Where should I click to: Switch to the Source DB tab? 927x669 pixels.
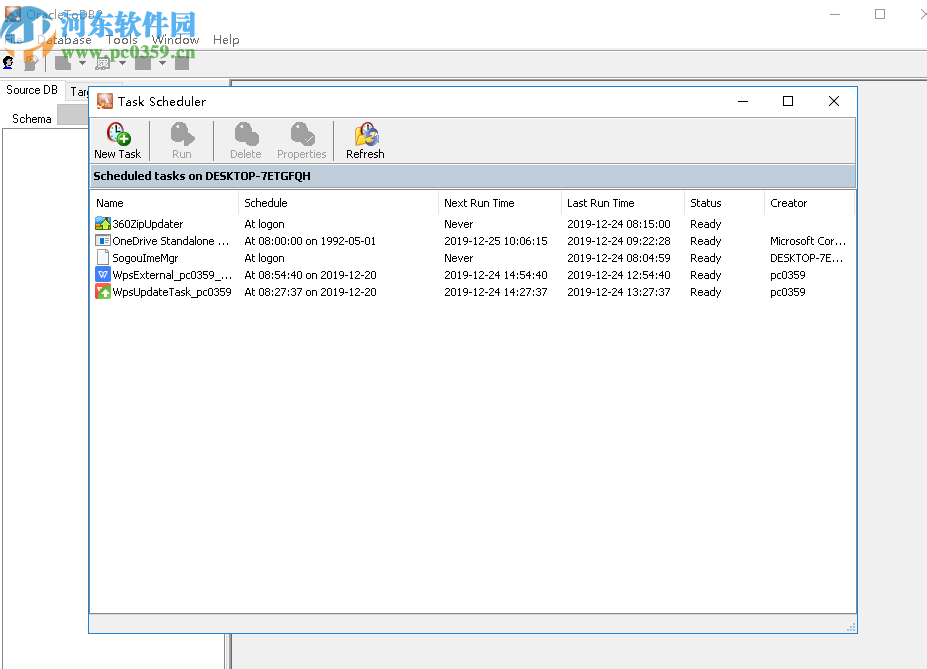(31, 89)
